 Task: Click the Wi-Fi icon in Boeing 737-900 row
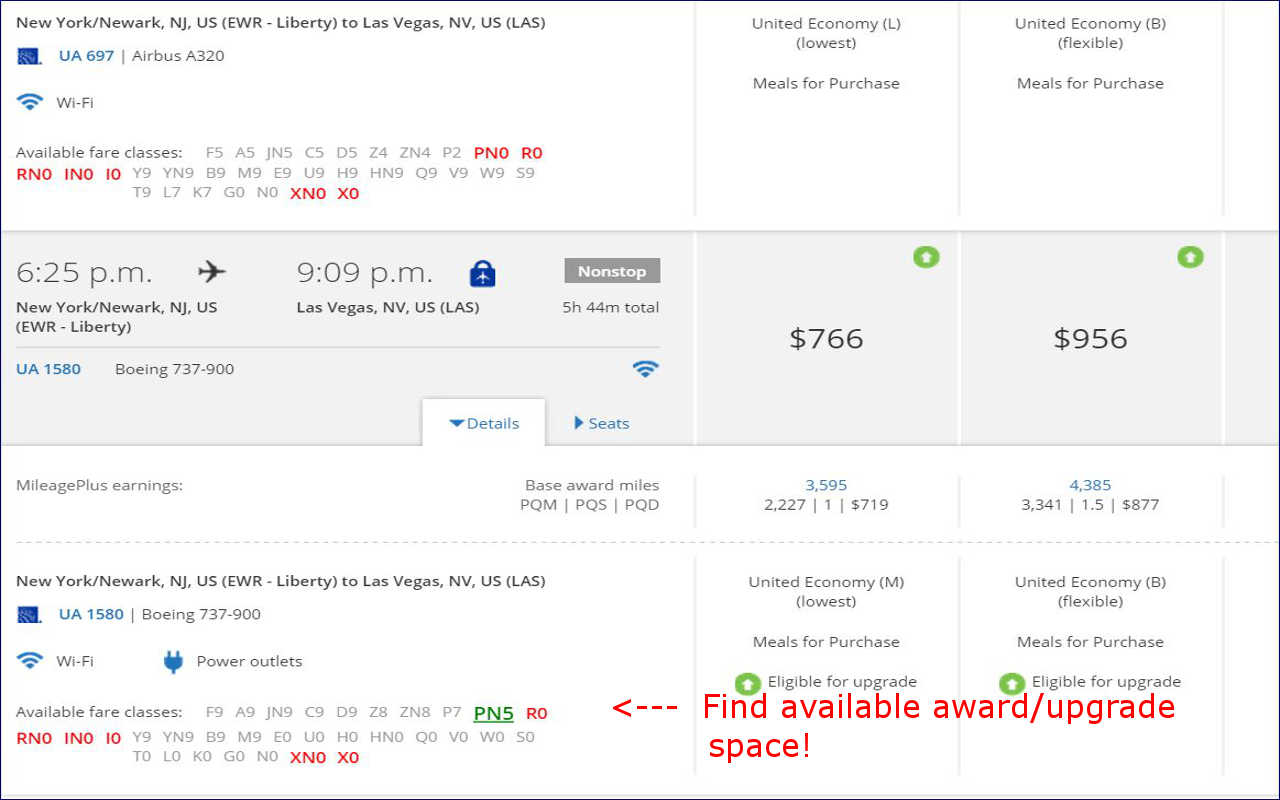[645, 369]
